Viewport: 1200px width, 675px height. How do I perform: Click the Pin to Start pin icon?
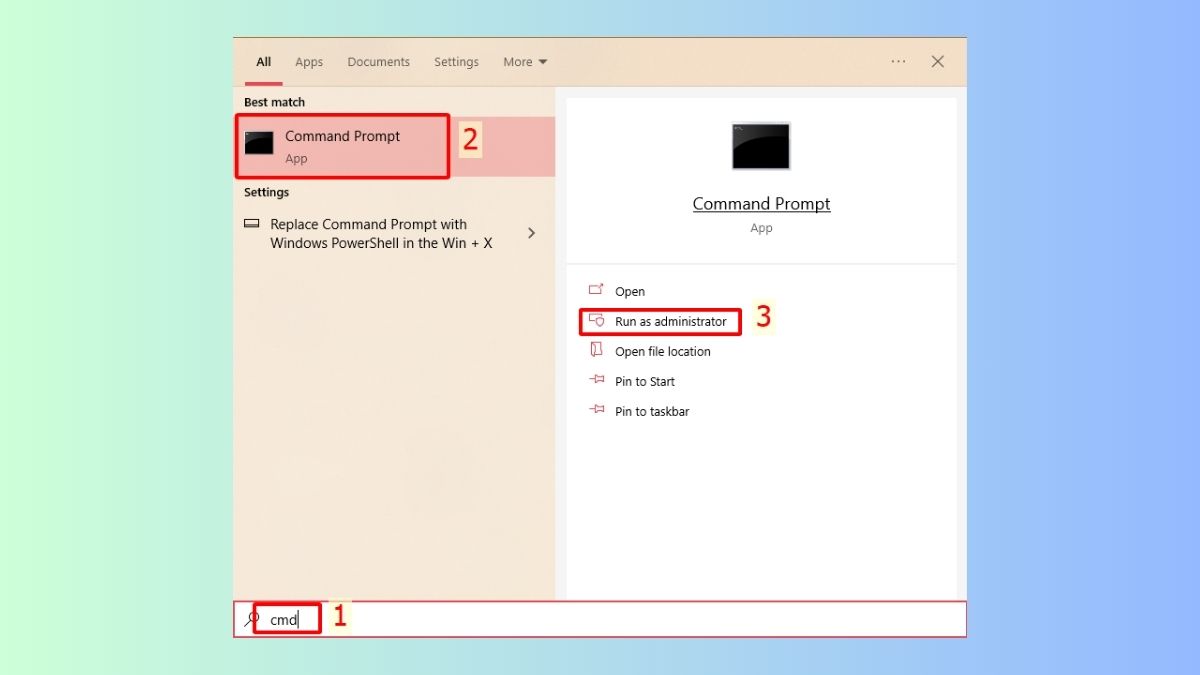click(597, 380)
